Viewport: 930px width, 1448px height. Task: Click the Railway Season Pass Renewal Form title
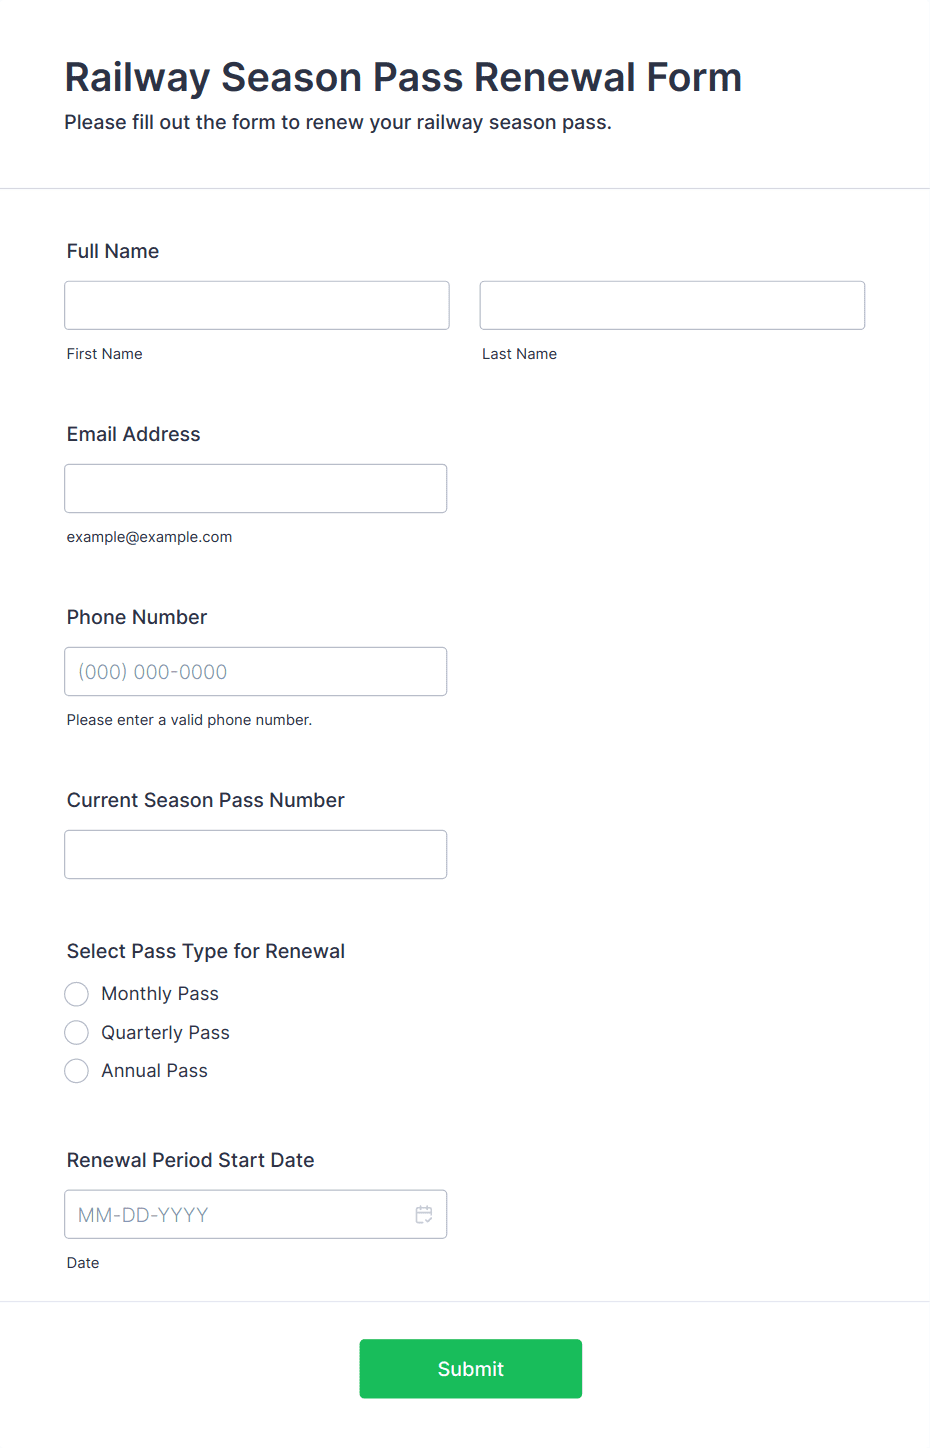[x=403, y=77]
